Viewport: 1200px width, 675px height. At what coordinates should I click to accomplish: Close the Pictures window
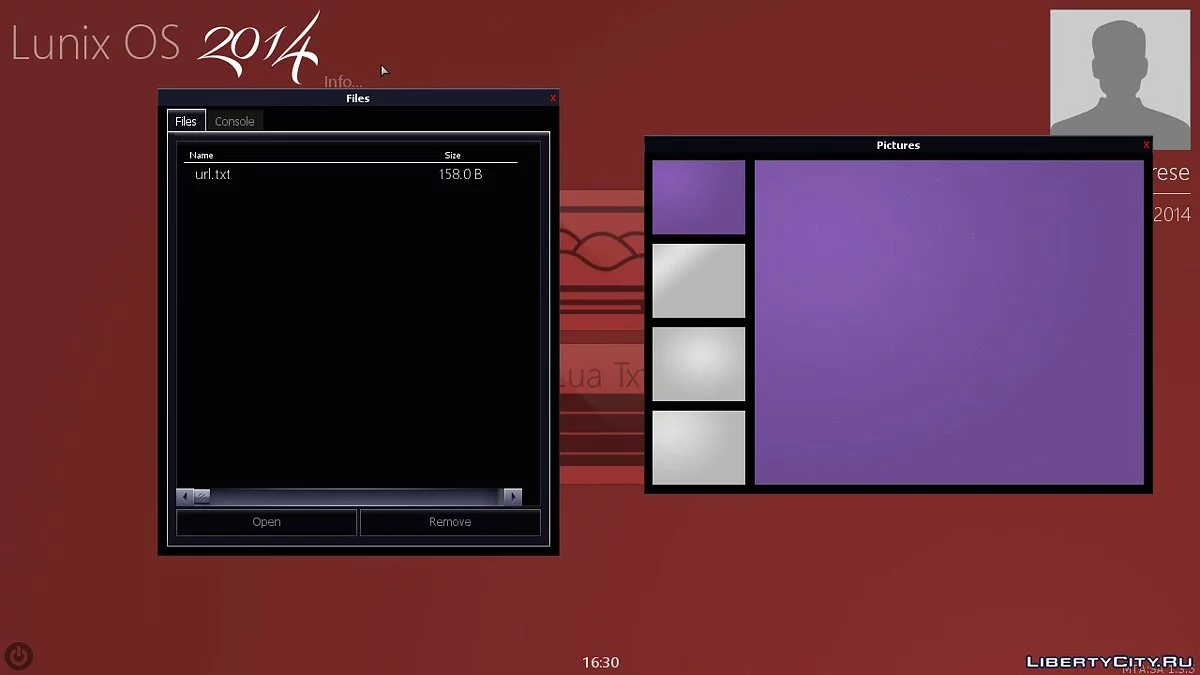pos(1145,144)
